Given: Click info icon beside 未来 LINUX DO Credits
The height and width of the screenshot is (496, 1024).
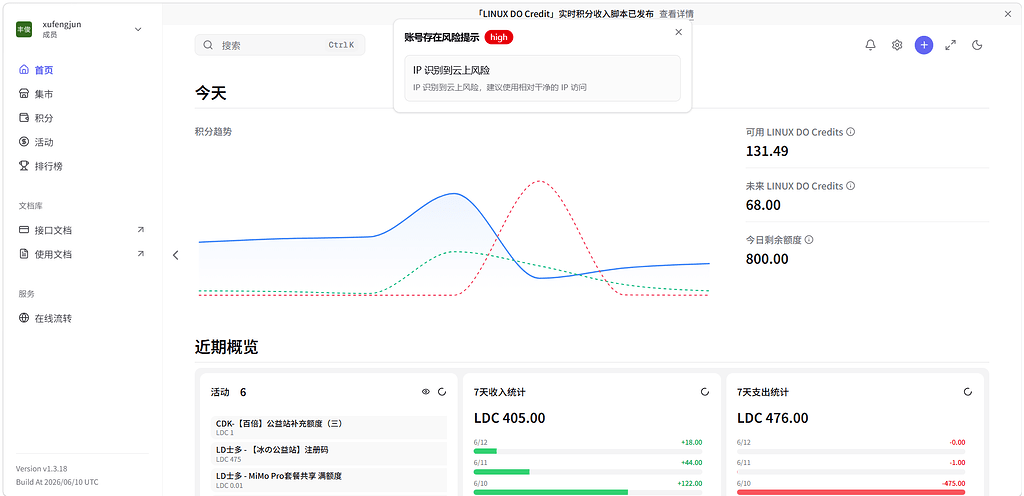Looking at the screenshot, I should point(850,186).
